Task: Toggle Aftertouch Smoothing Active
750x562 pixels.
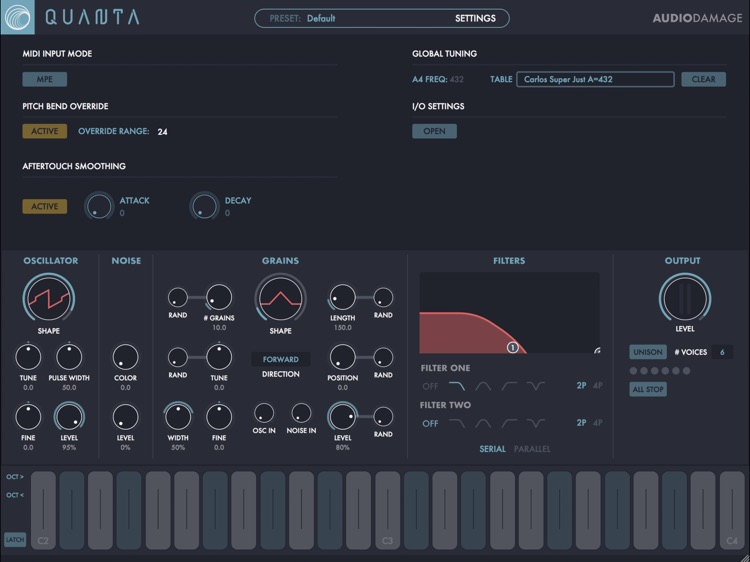Action: coord(44,207)
